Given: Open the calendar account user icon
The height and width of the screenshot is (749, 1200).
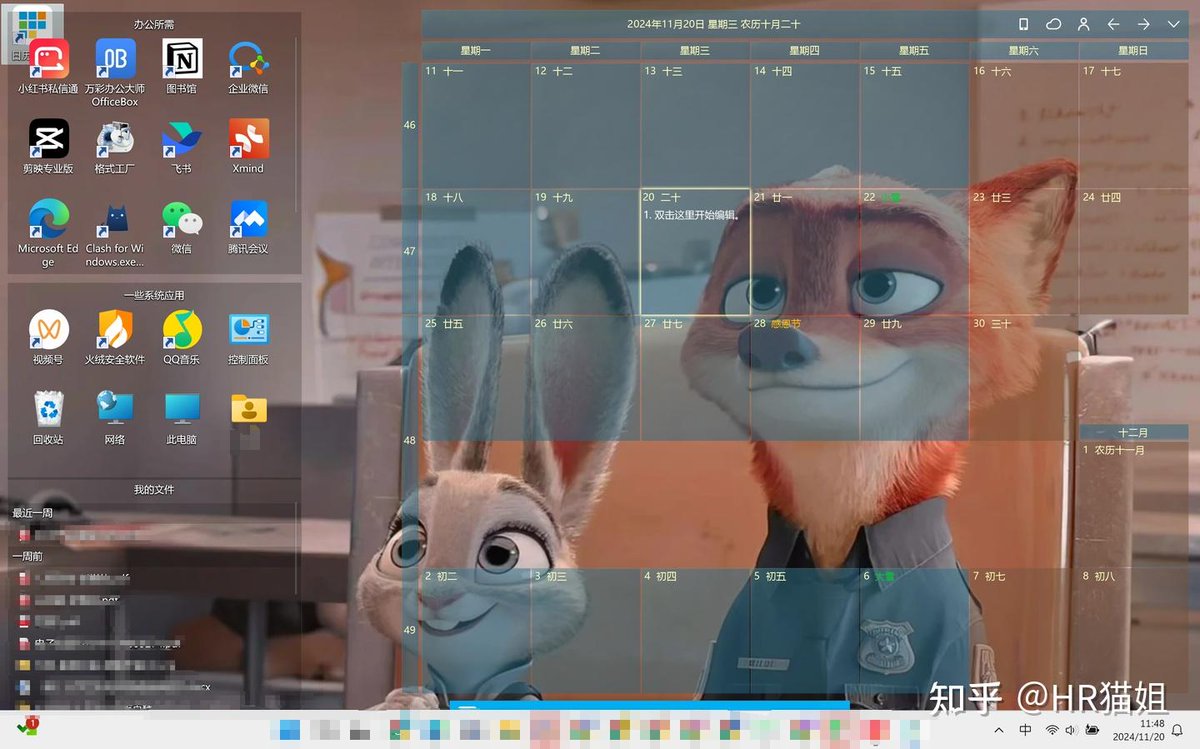Looking at the screenshot, I should [x=1083, y=24].
